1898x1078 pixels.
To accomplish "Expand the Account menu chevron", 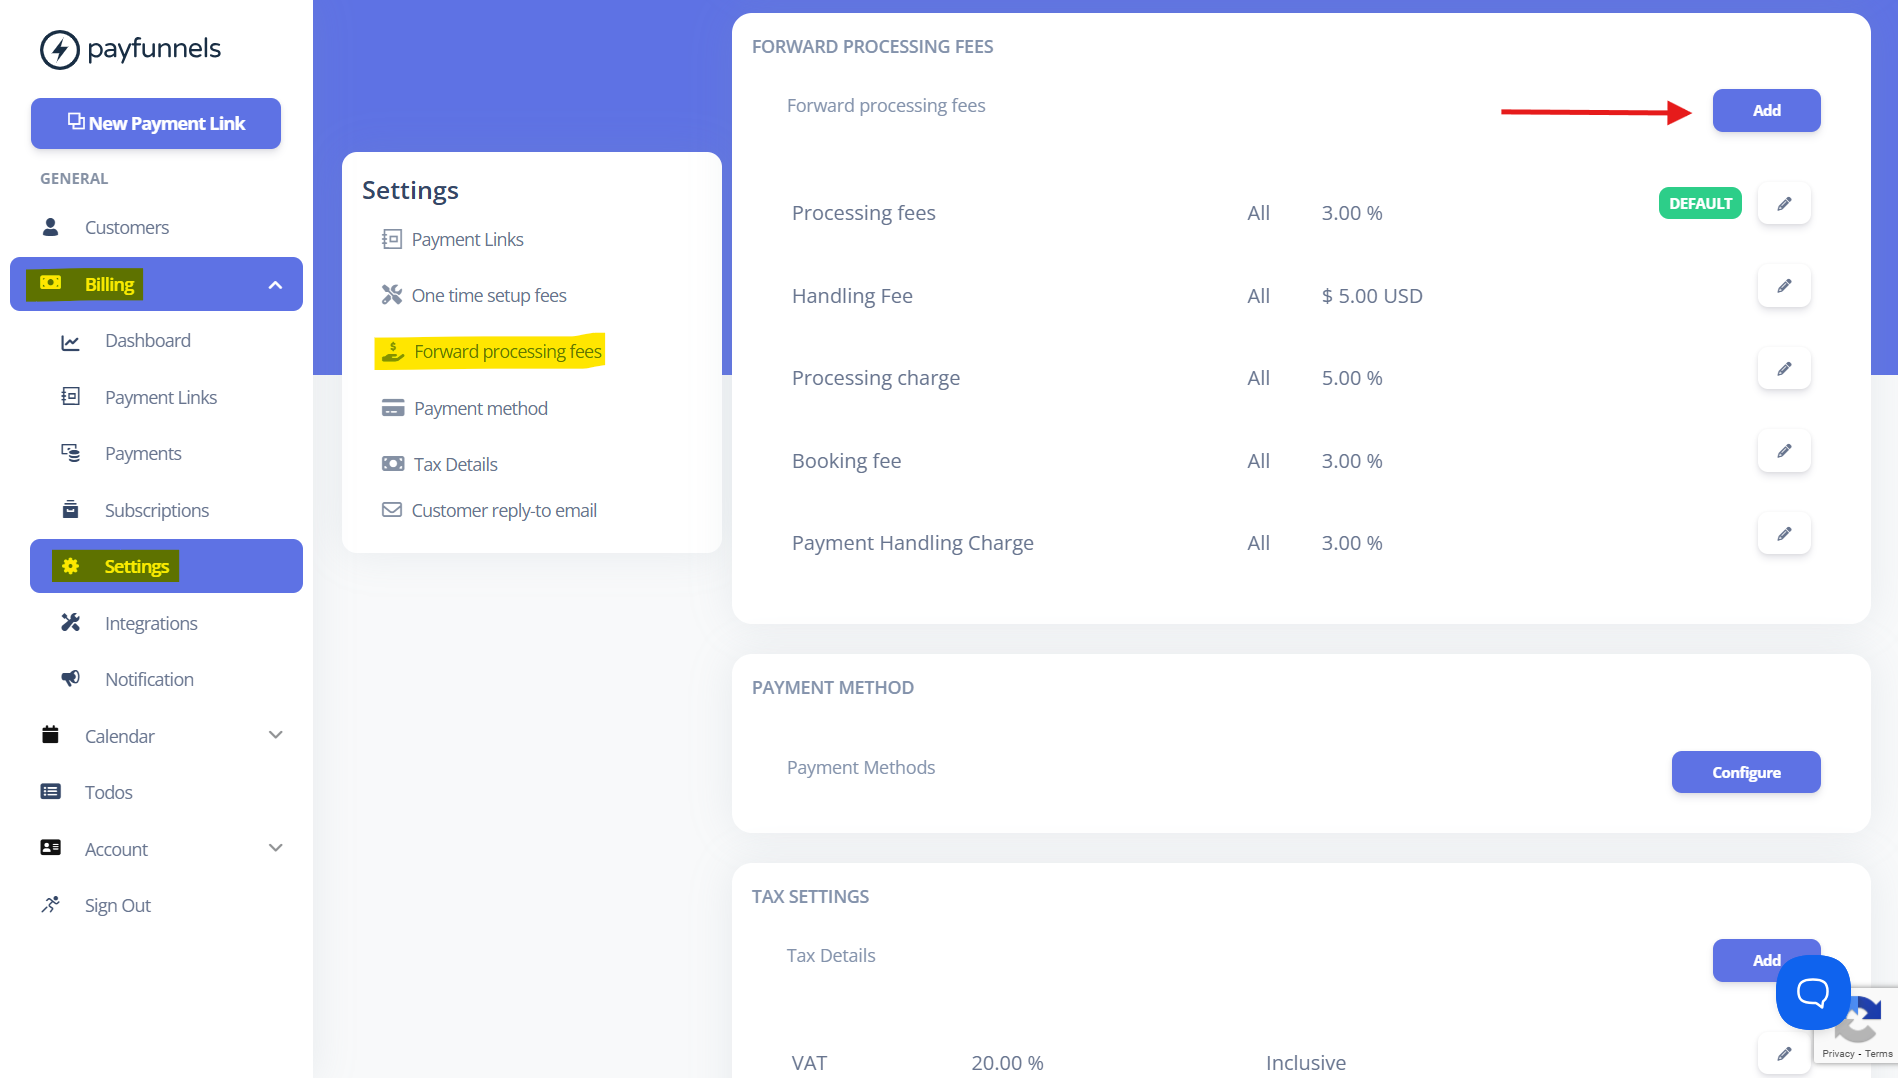I will coord(276,848).
